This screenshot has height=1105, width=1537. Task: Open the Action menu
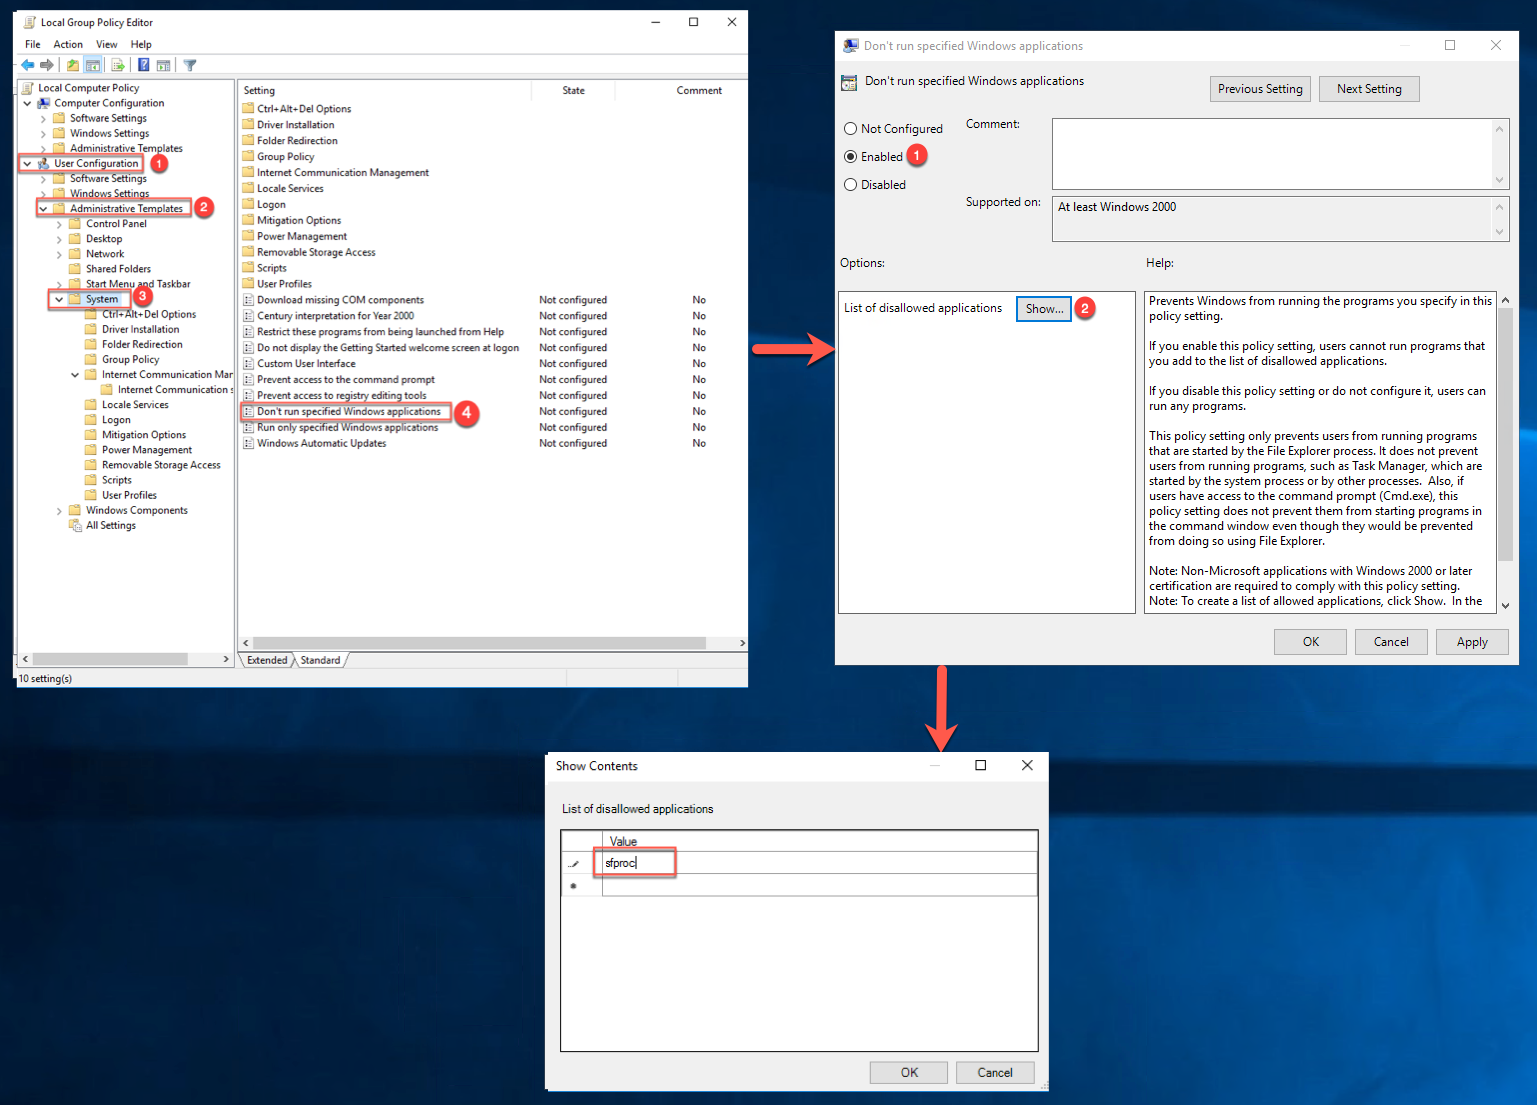(67, 44)
